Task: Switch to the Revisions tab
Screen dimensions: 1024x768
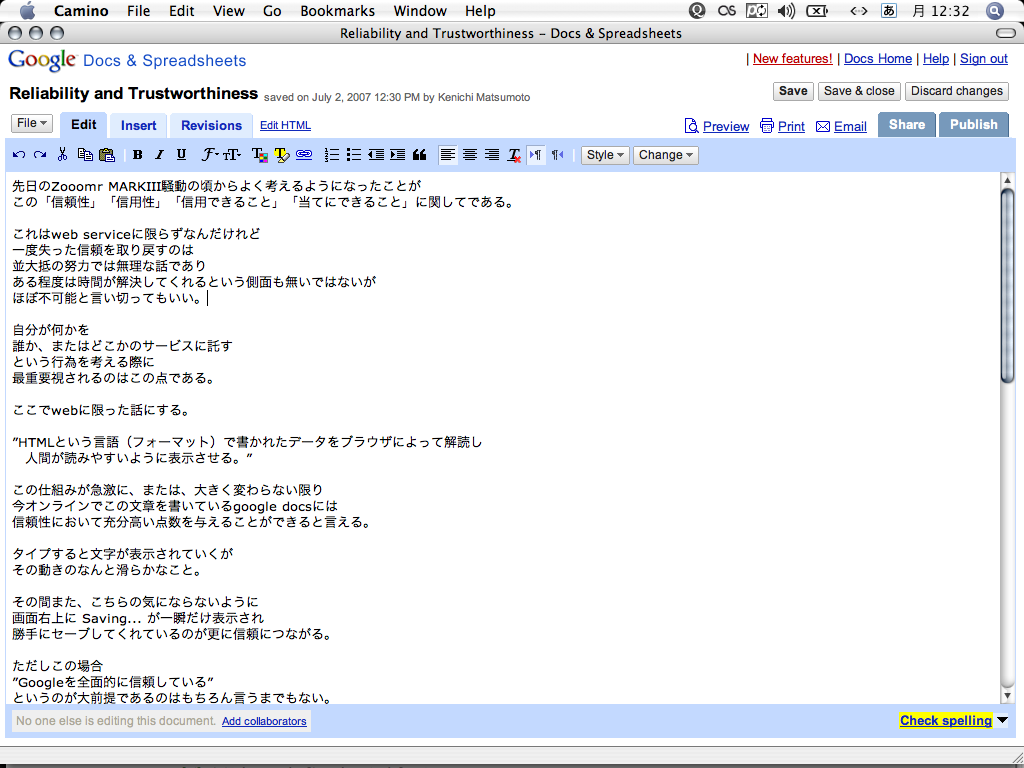Action: [x=210, y=124]
